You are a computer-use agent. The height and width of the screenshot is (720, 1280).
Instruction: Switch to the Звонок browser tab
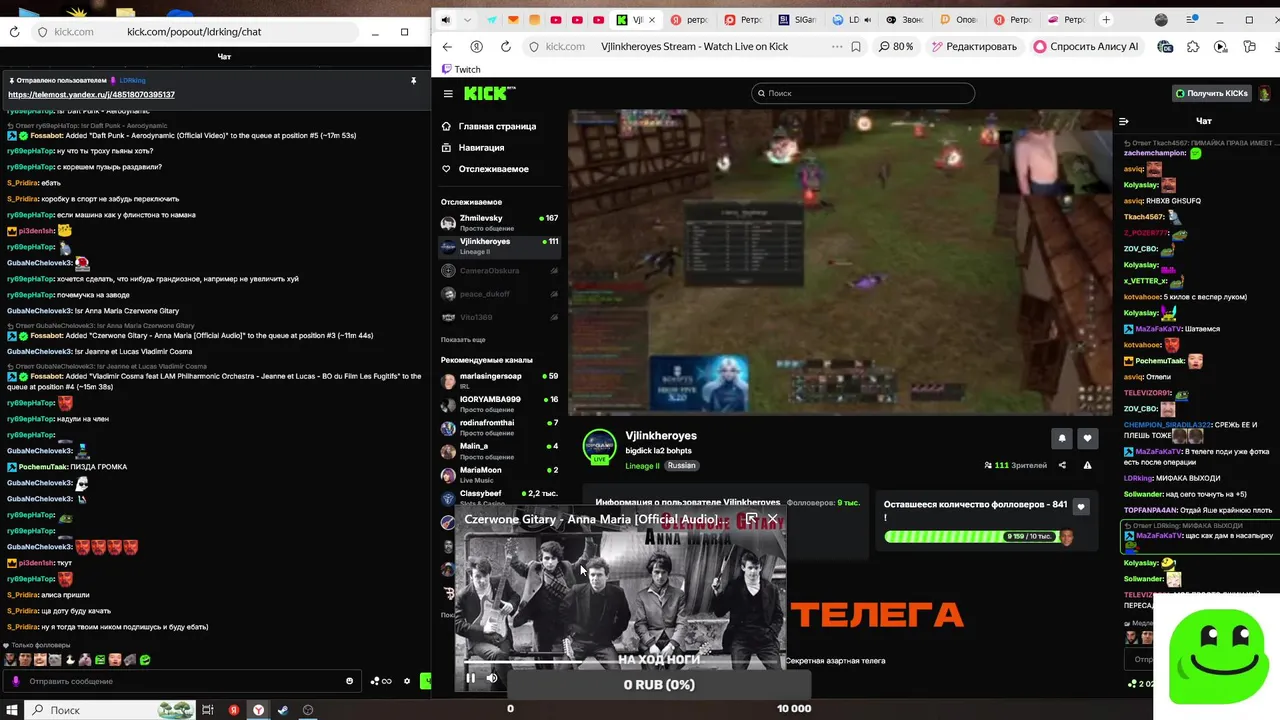[905, 20]
